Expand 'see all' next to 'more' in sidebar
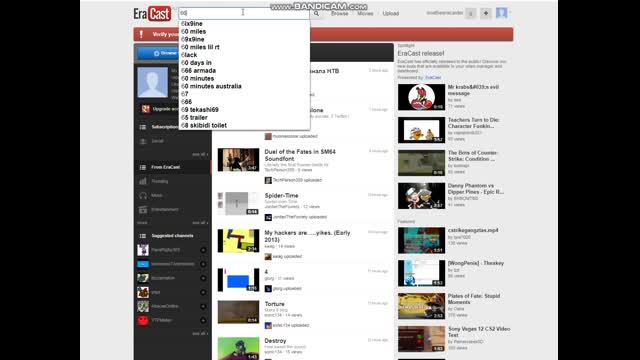This screenshot has height=360, width=640. (x=200, y=223)
